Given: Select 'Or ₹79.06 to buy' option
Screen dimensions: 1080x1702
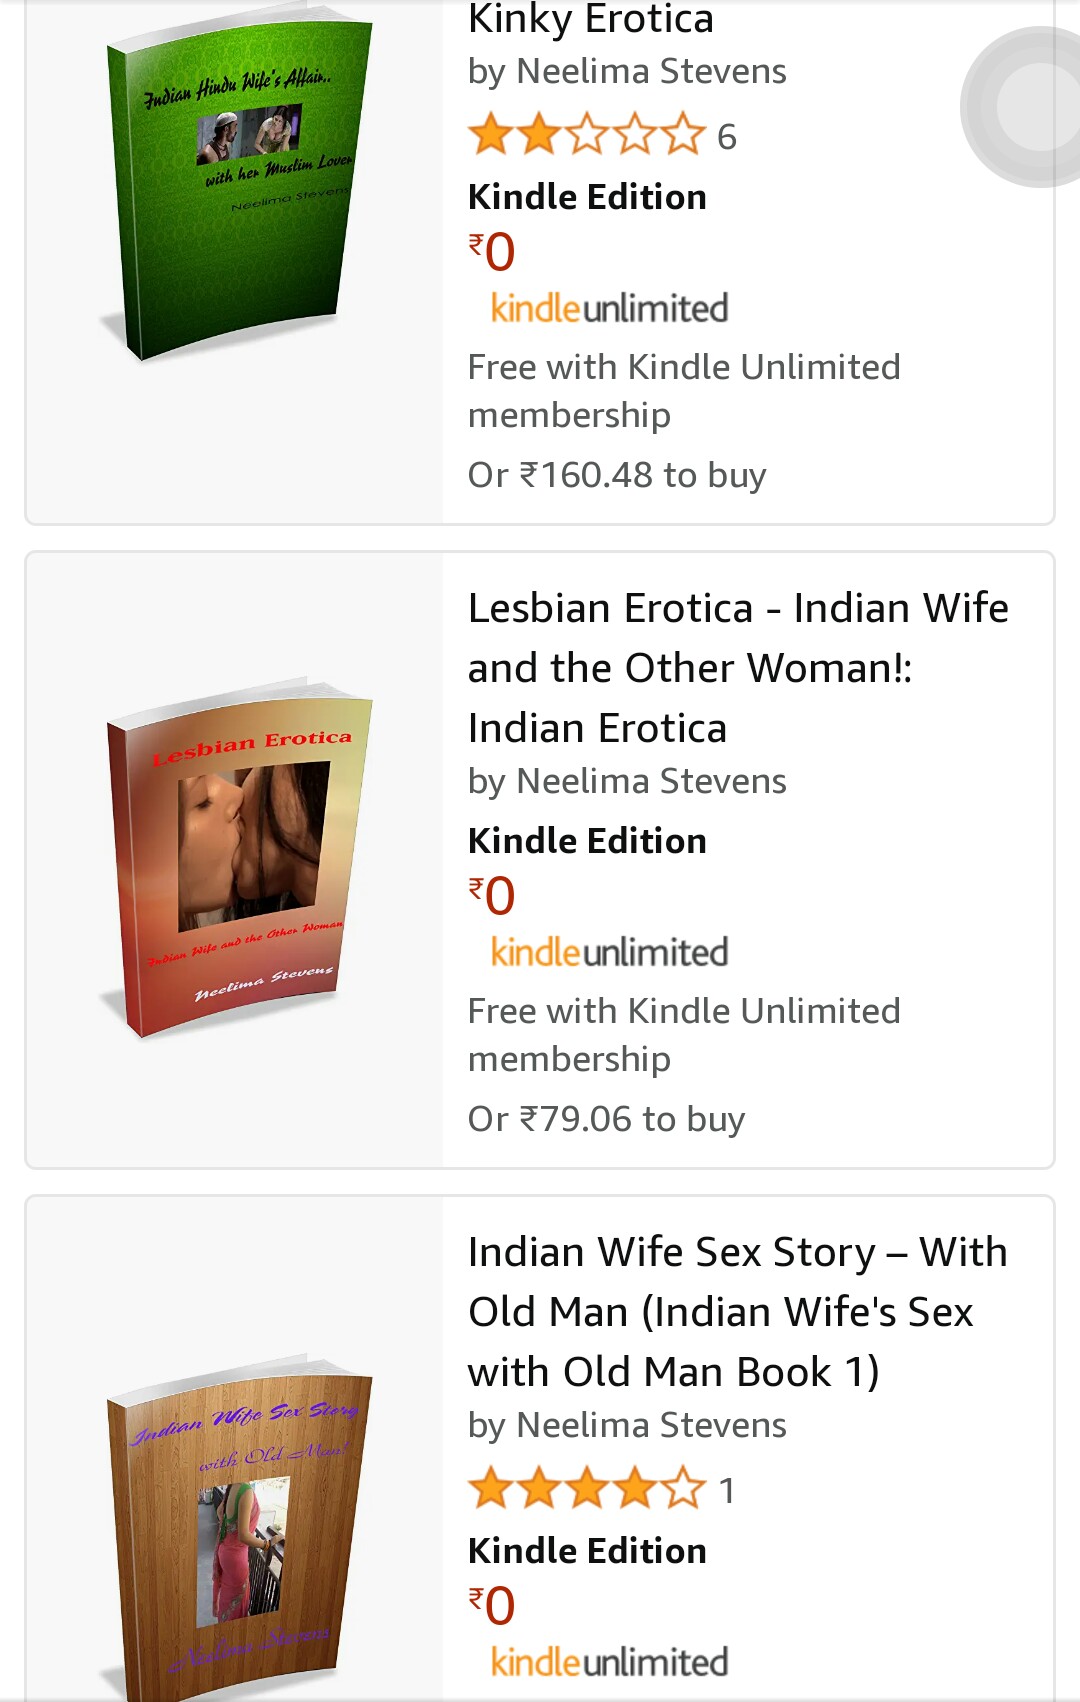Looking at the screenshot, I should 606,1119.
